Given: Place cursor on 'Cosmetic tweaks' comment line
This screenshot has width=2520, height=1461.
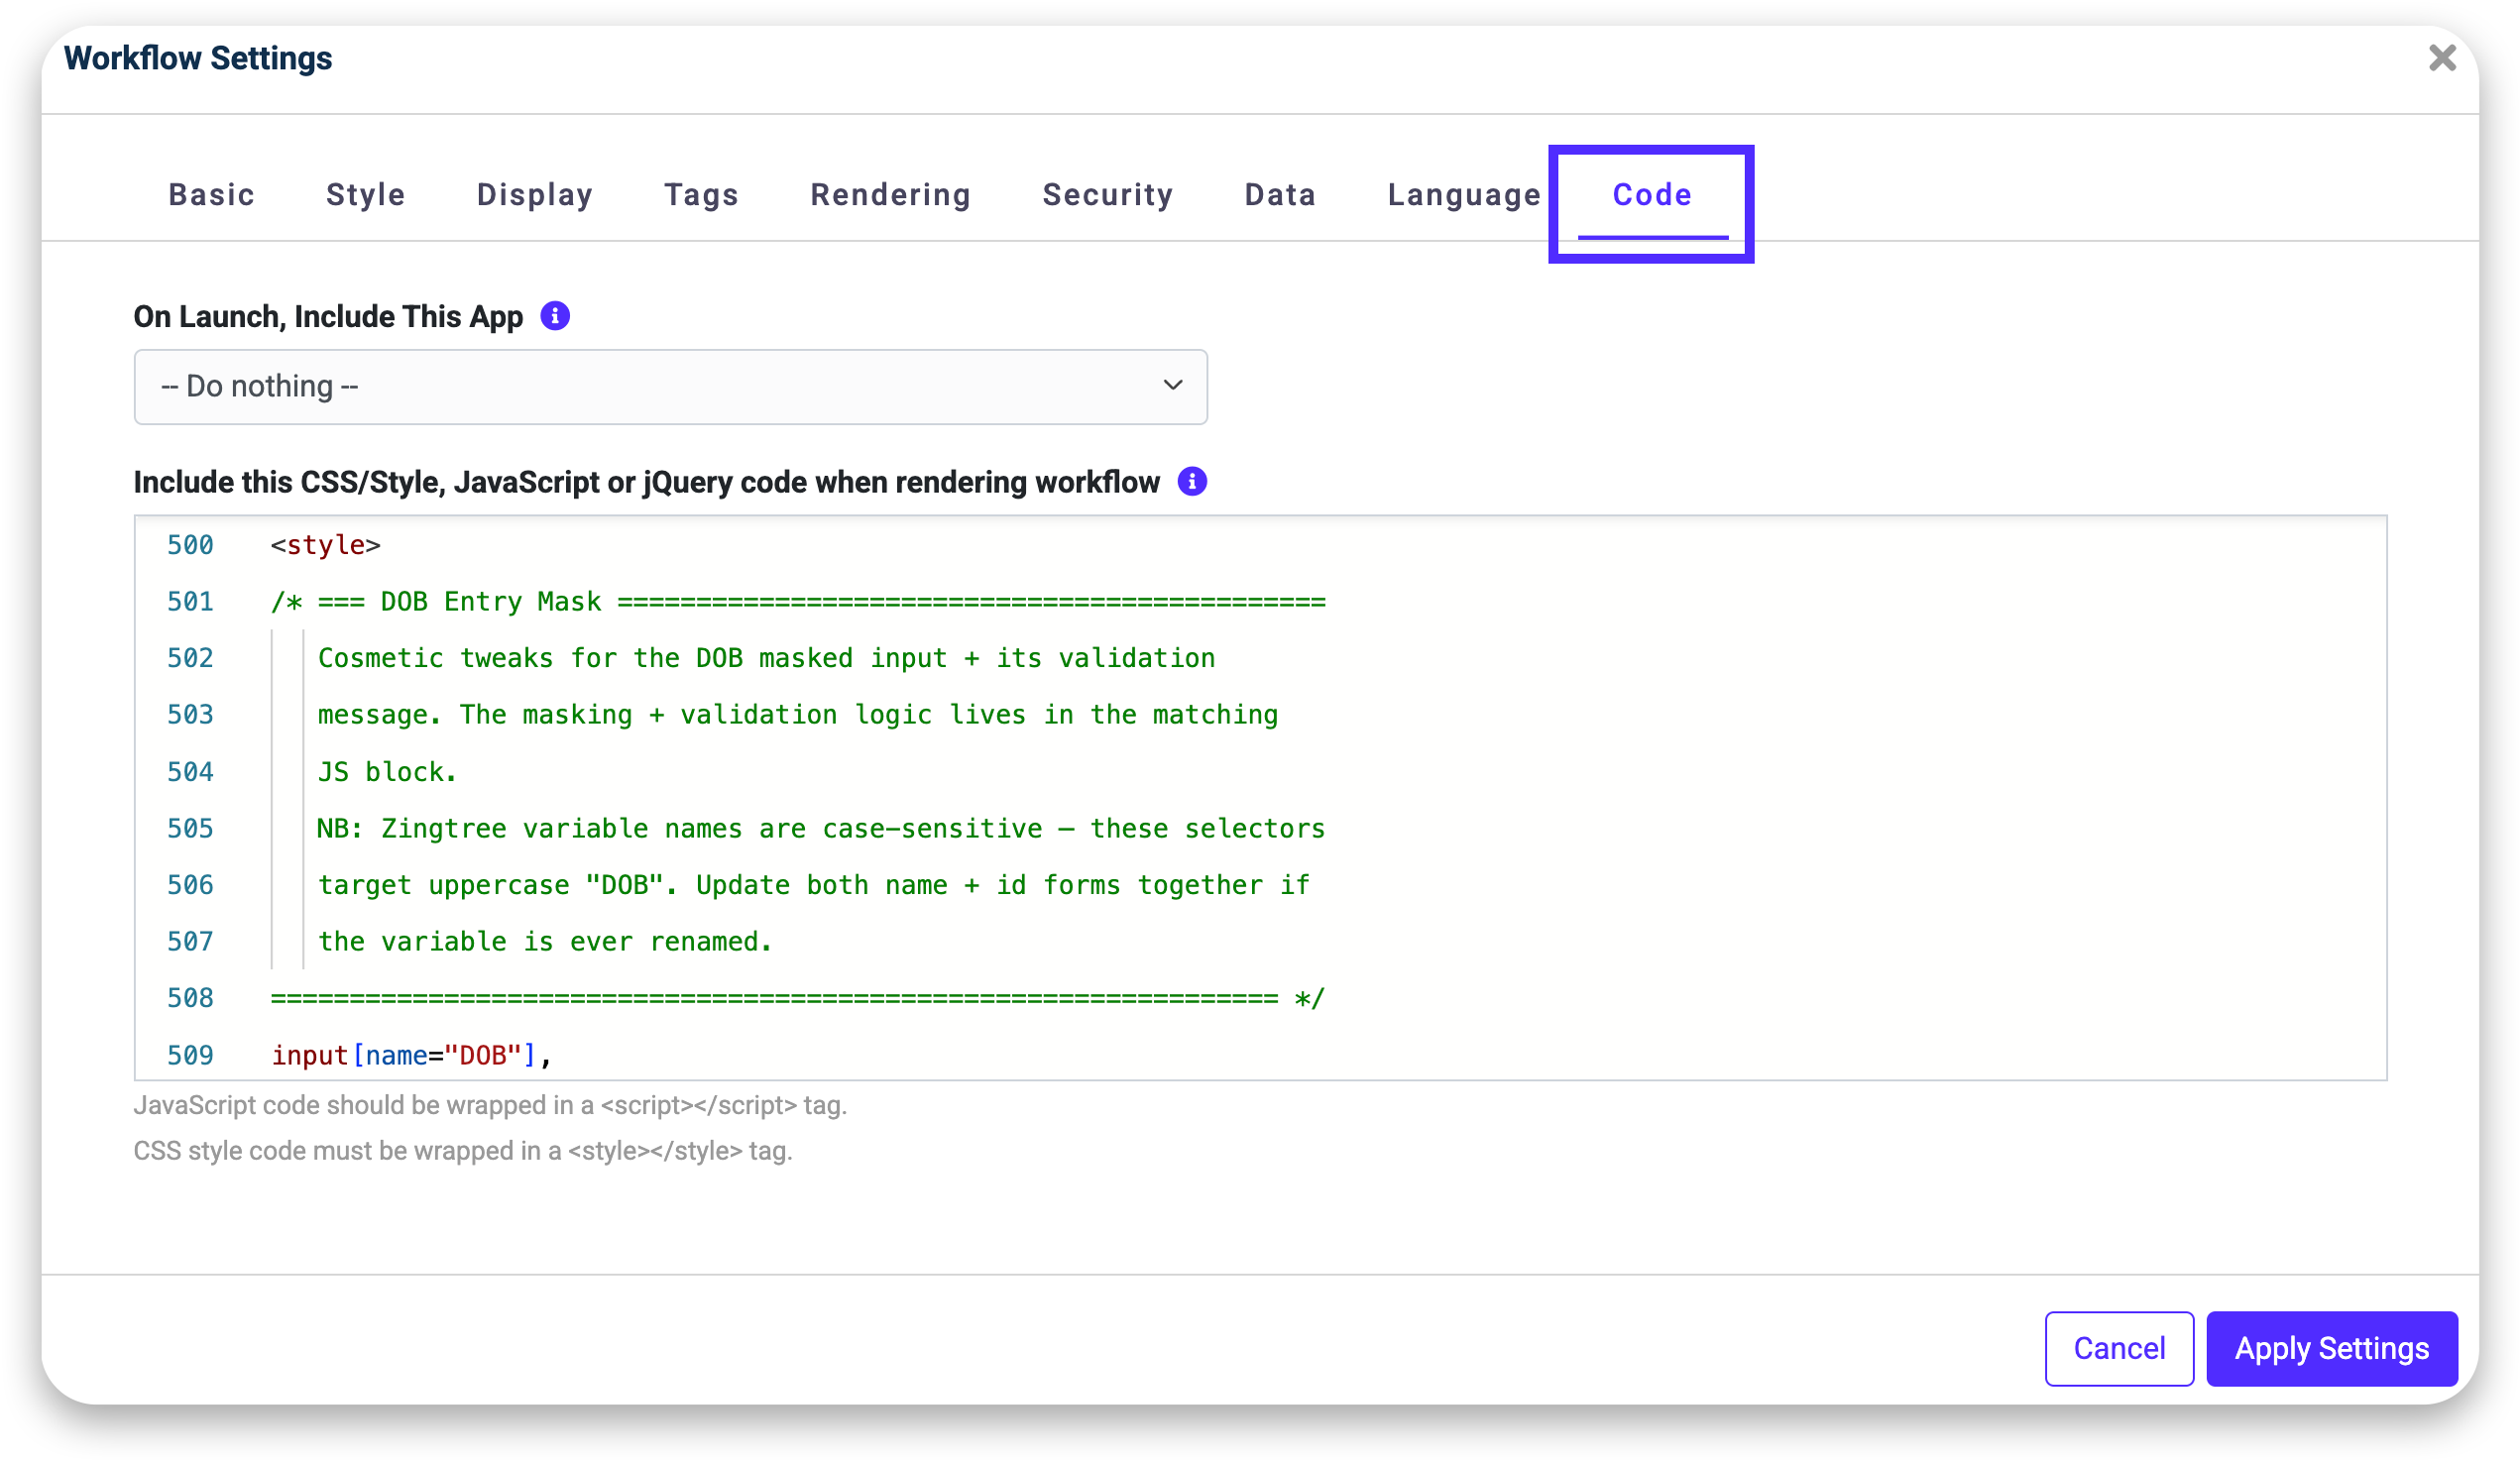Looking at the screenshot, I should click(766, 658).
